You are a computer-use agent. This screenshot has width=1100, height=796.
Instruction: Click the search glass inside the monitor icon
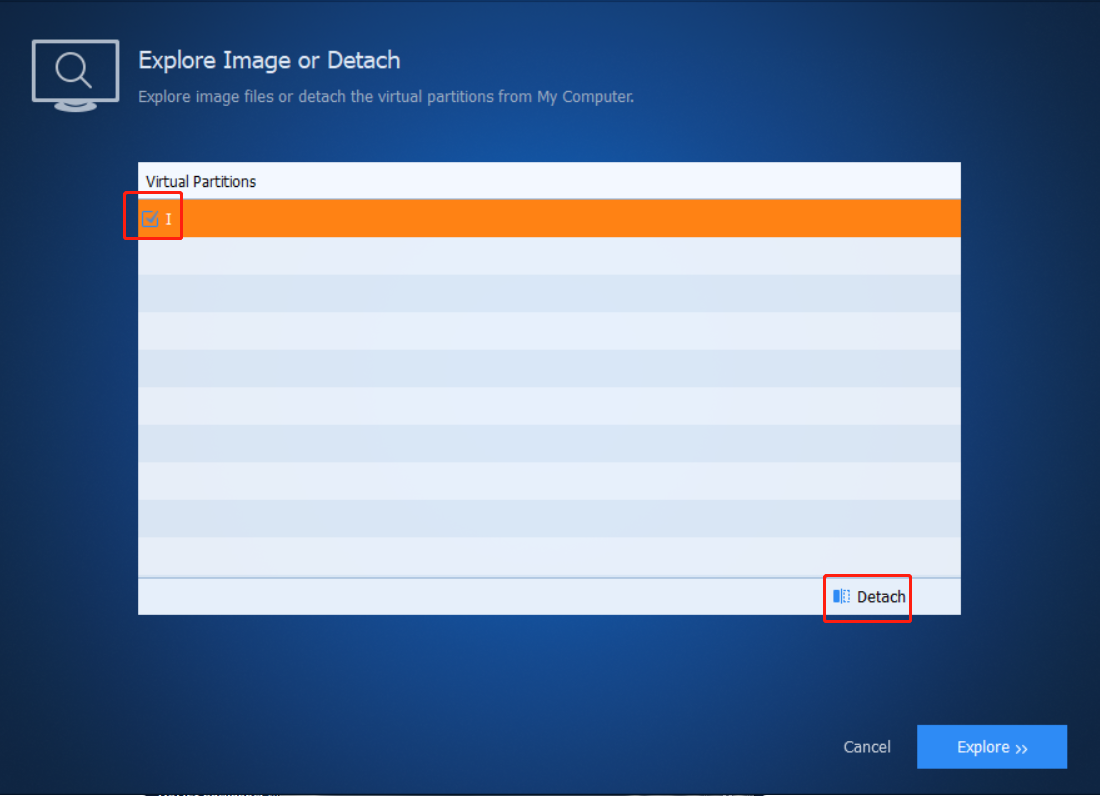(70, 68)
